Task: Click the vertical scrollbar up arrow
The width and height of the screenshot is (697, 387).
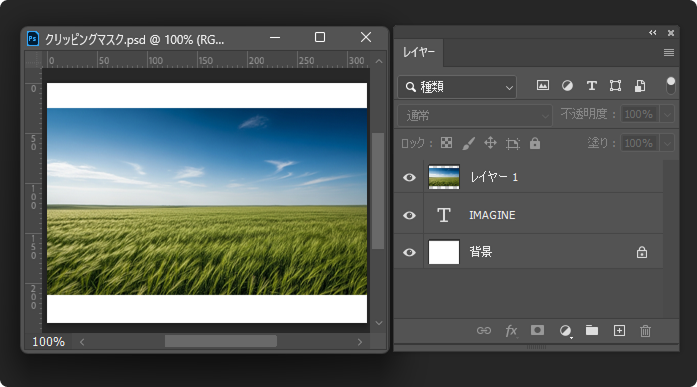Action: click(x=379, y=61)
